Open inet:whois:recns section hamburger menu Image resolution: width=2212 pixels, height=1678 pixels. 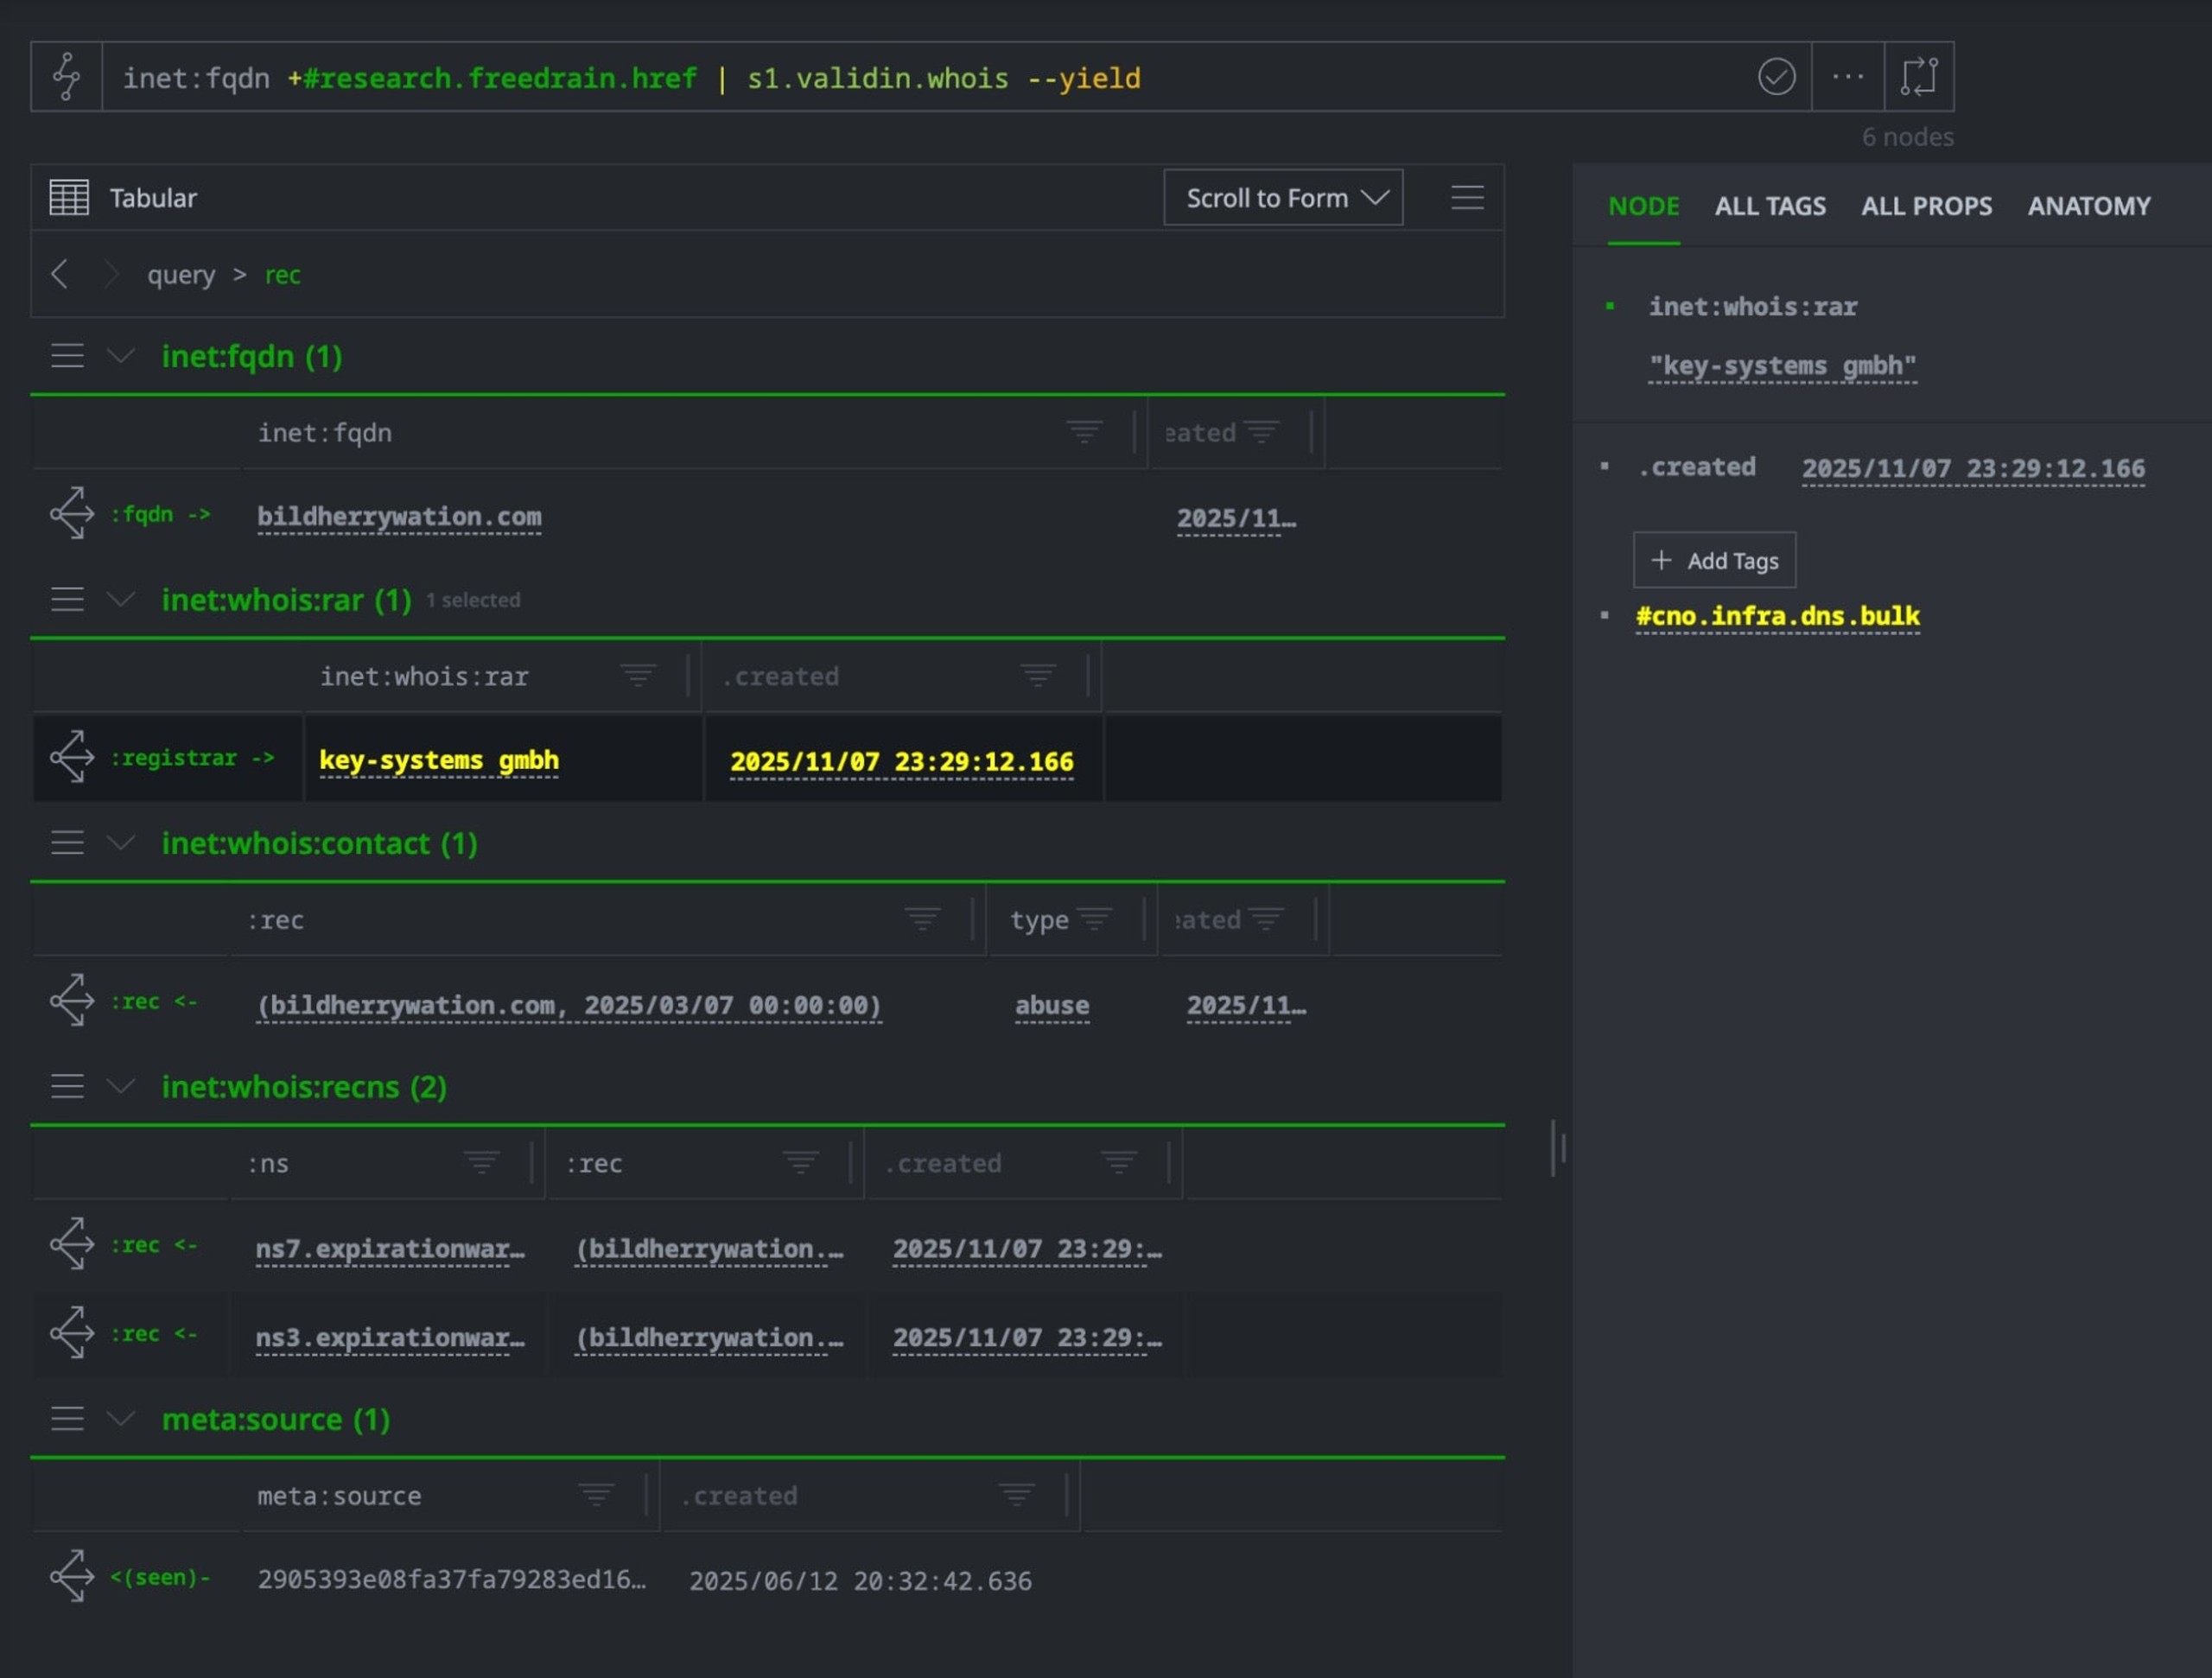click(67, 1087)
